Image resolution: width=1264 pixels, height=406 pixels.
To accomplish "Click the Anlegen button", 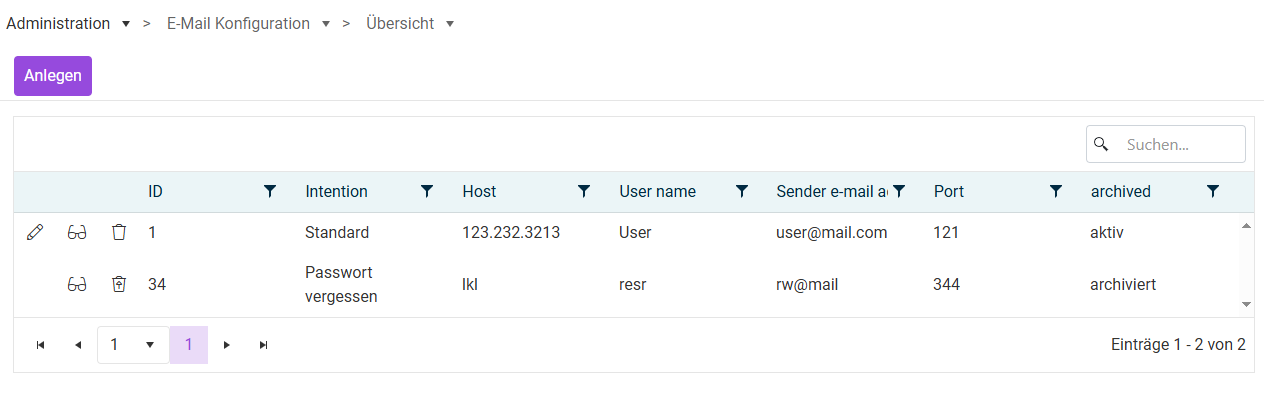I will (53, 76).
